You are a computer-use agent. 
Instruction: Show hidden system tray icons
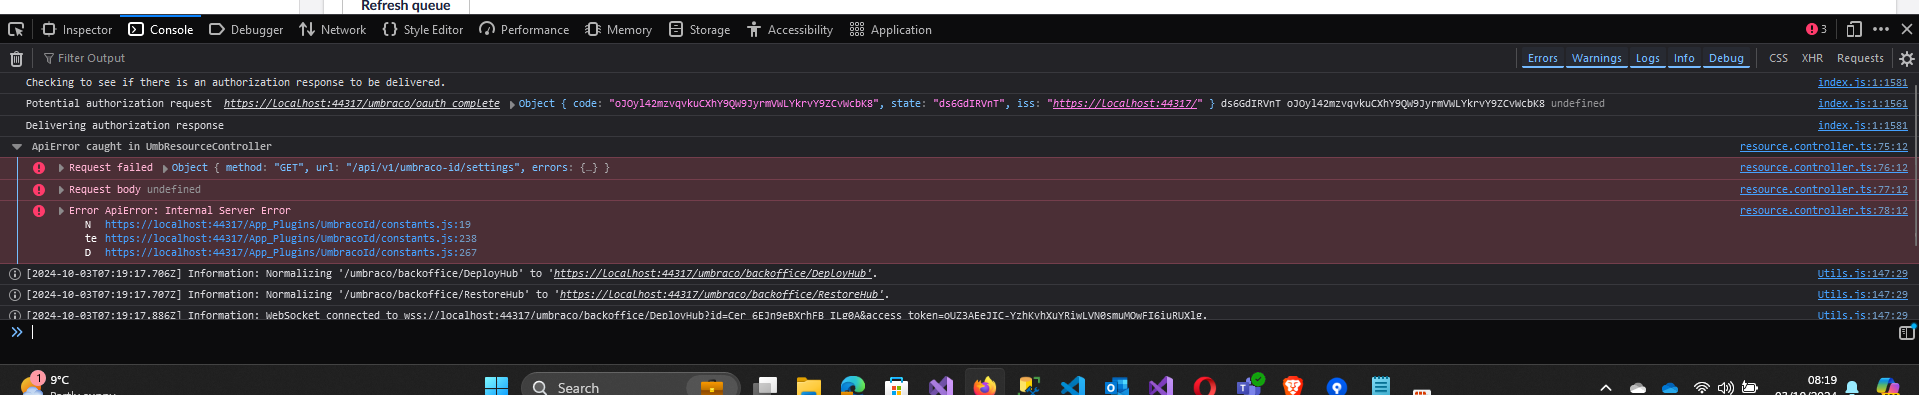click(x=1605, y=387)
